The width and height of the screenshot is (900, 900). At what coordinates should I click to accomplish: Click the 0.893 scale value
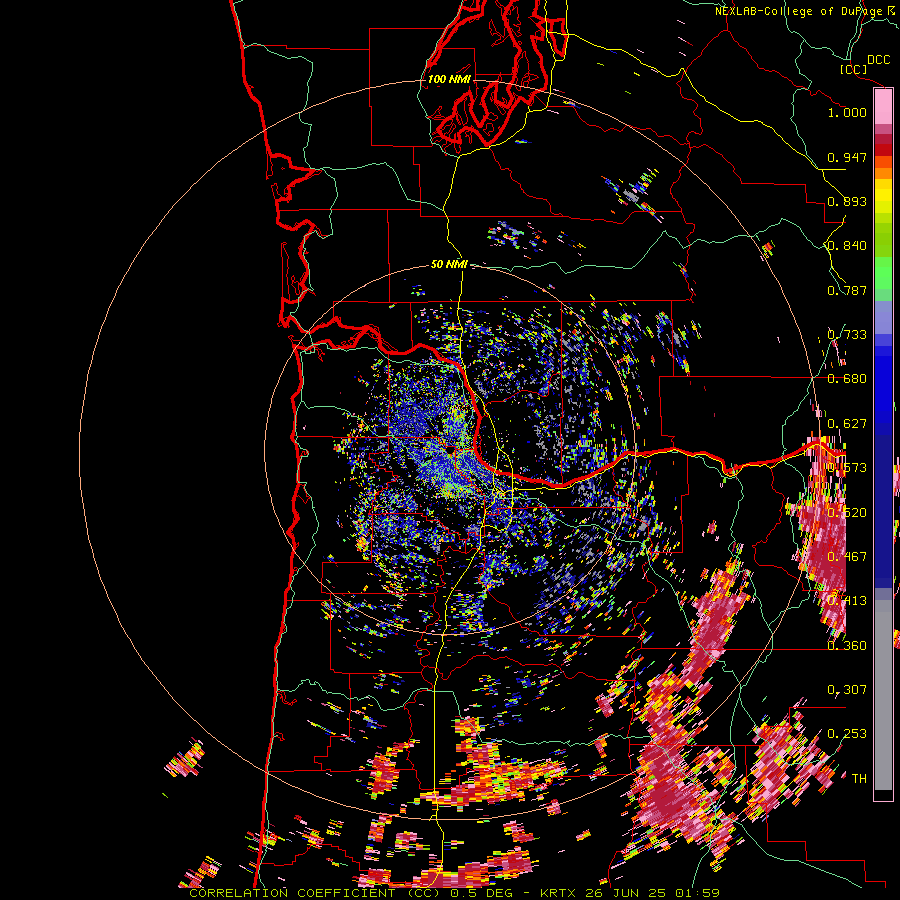(x=847, y=201)
